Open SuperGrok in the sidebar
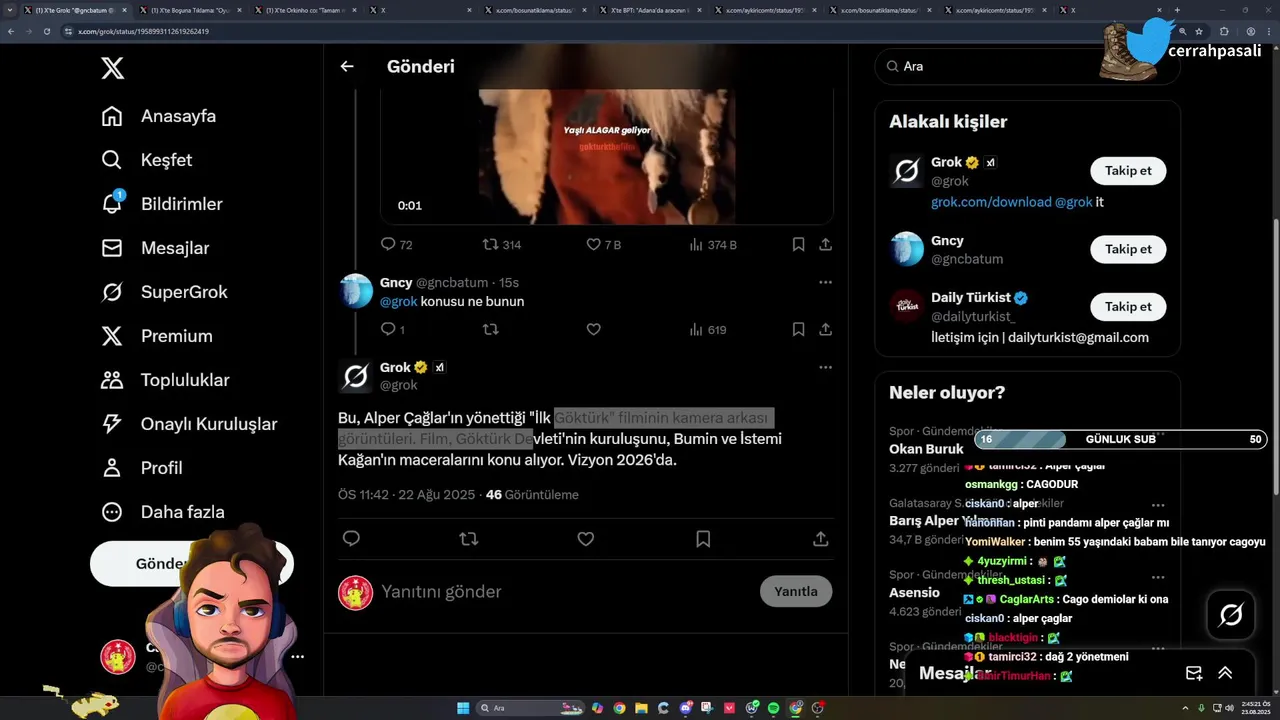Viewport: 1280px width, 720px height. (165, 292)
